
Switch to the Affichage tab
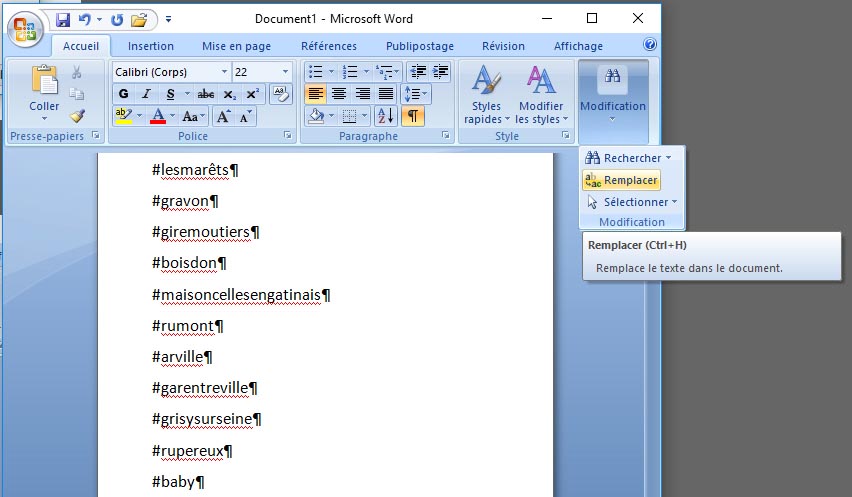578,46
